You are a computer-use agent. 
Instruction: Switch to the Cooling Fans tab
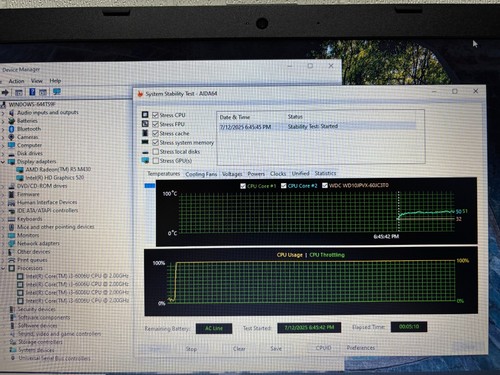201,174
